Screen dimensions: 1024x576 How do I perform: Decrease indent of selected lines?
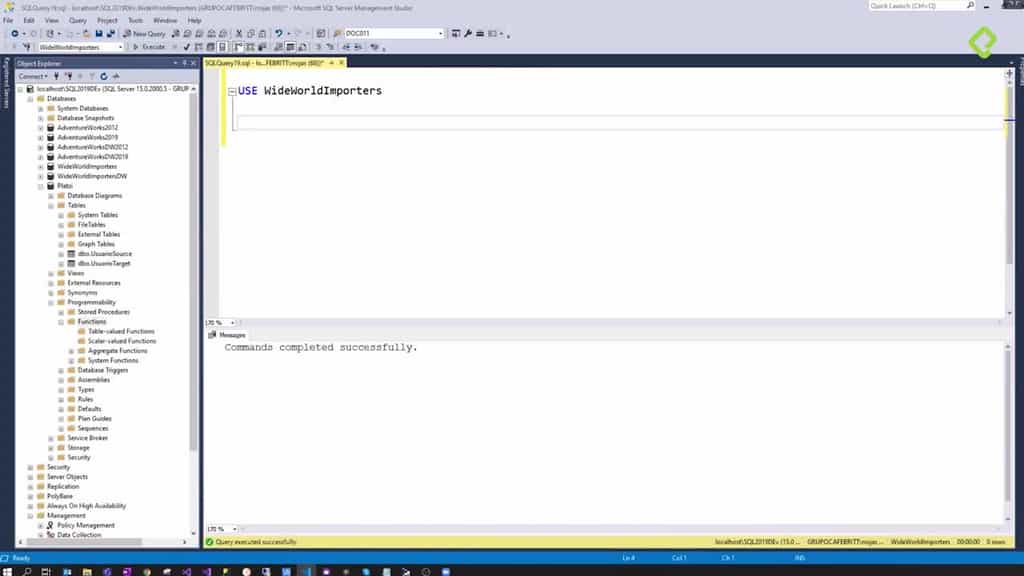tap(346, 47)
